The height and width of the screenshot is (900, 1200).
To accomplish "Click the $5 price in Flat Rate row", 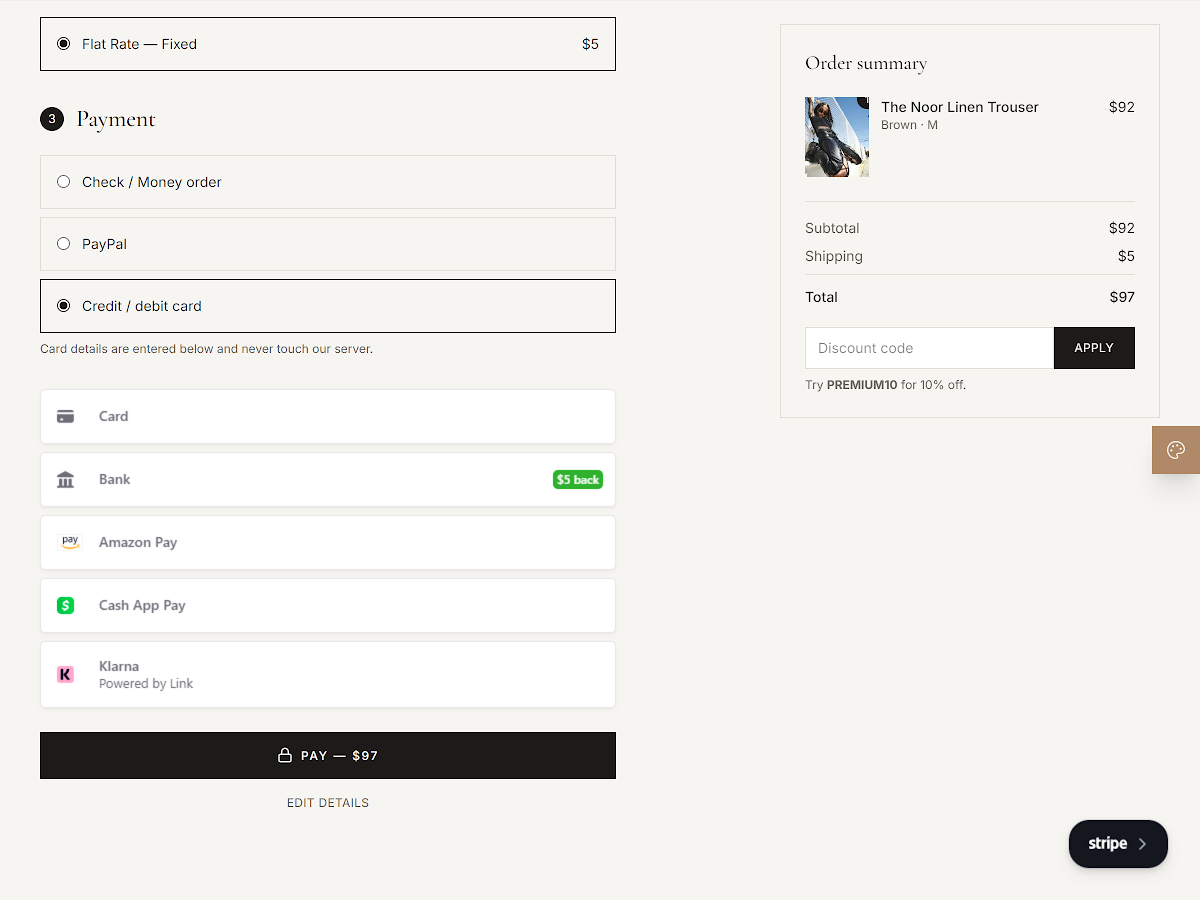I will click(590, 44).
